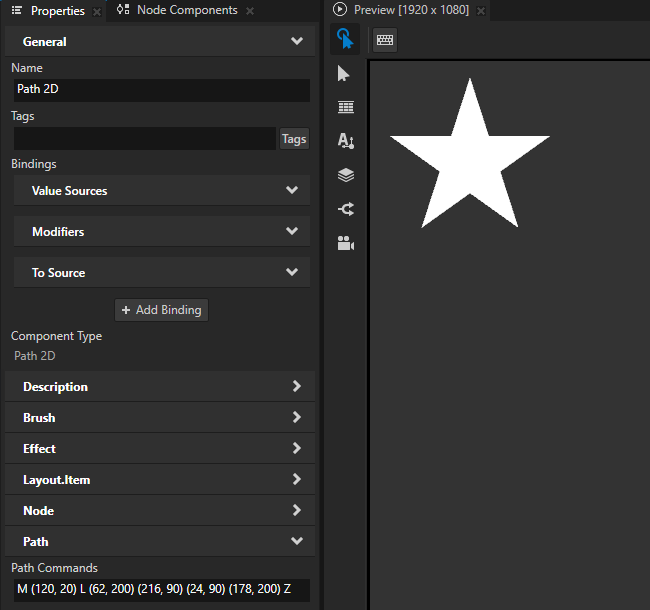Select the node connection tool icon
The height and width of the screenshot is (610, 650).
point(346,209)
